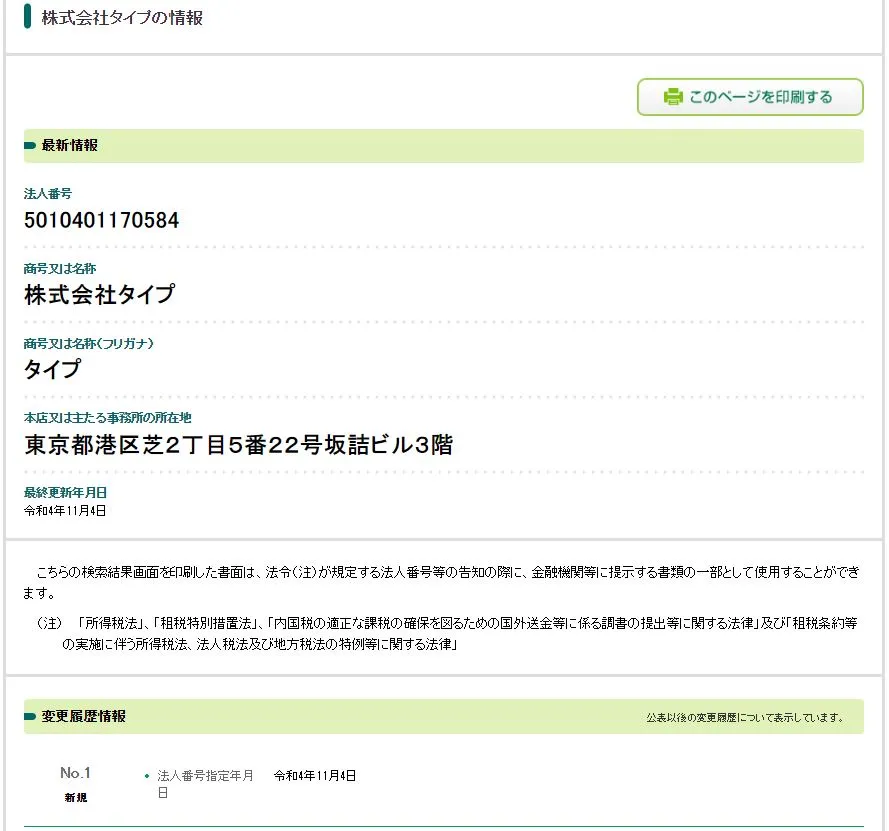Click the green bar beside the page title
This screenshot has height=831, width=889.
28,17
